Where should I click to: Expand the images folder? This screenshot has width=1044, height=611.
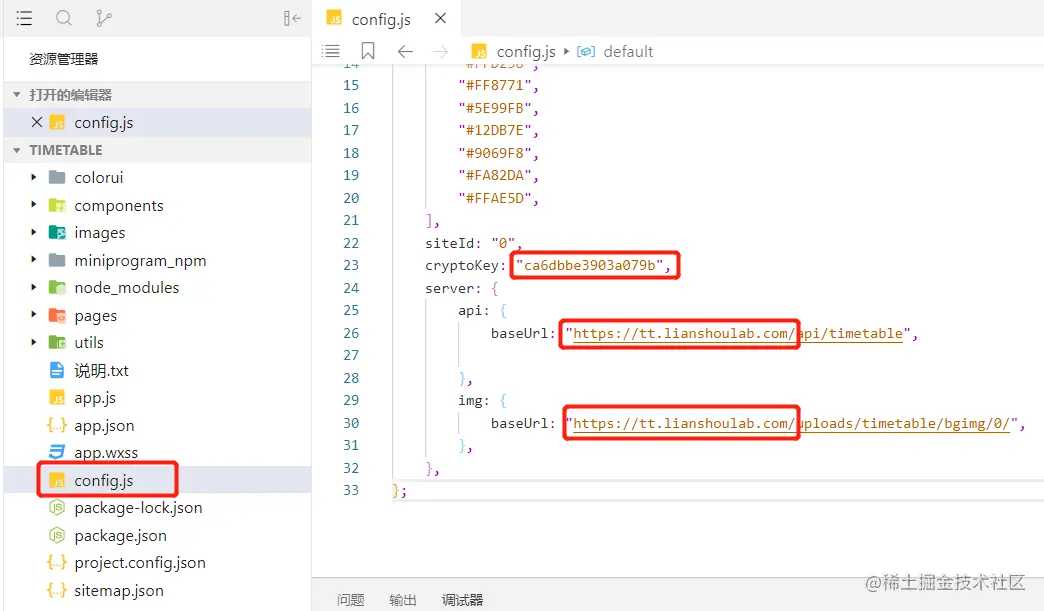[33, 232]
